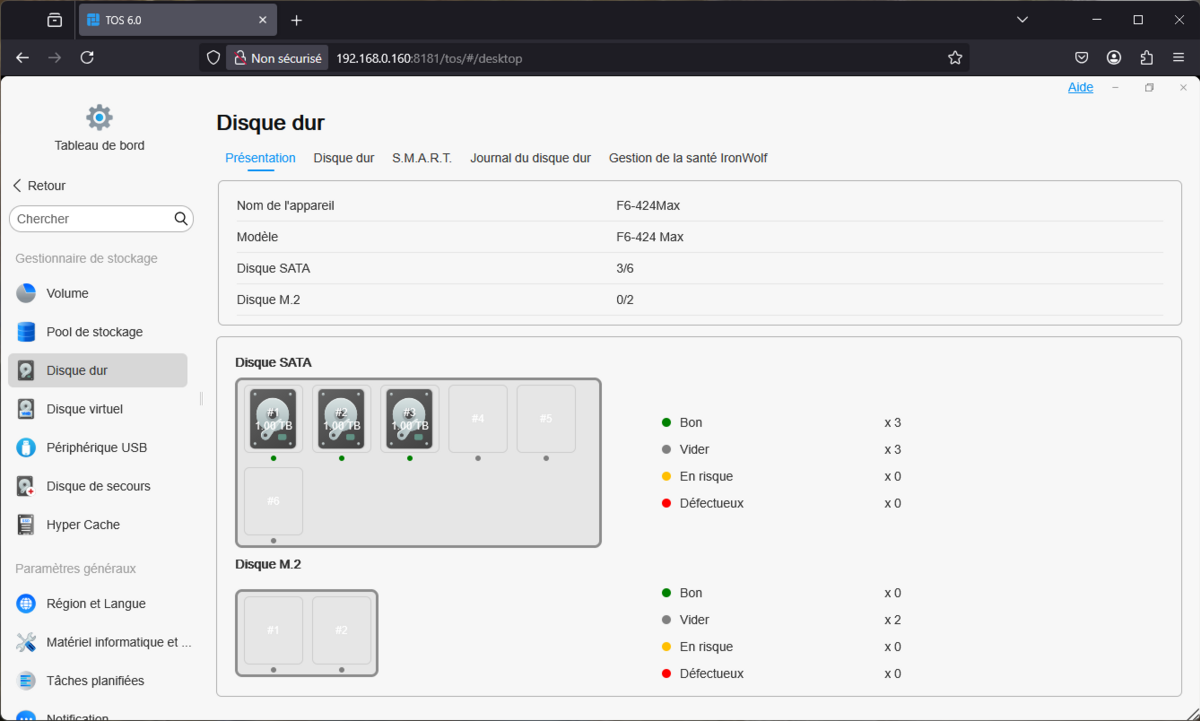1200x721 pixels.
Task: Click the Matériel informatique tools icon
Action: coord(26,642)
